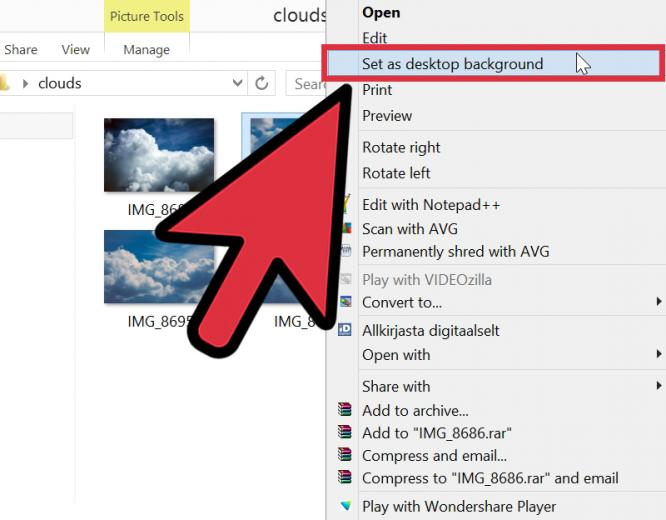This screenshot has height=520, width=666.
Task: Click the clouds folder in address bar
Action: pos(59,83)
